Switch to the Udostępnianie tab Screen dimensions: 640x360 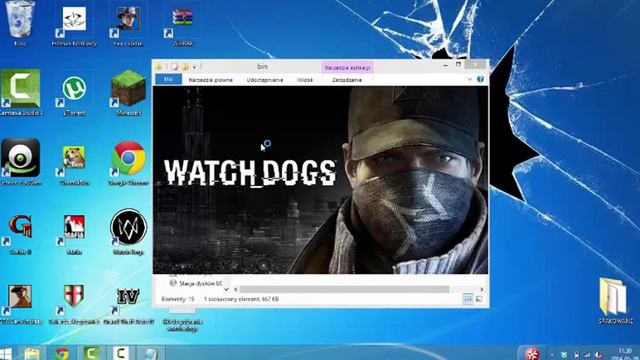(x=264, y=80)
